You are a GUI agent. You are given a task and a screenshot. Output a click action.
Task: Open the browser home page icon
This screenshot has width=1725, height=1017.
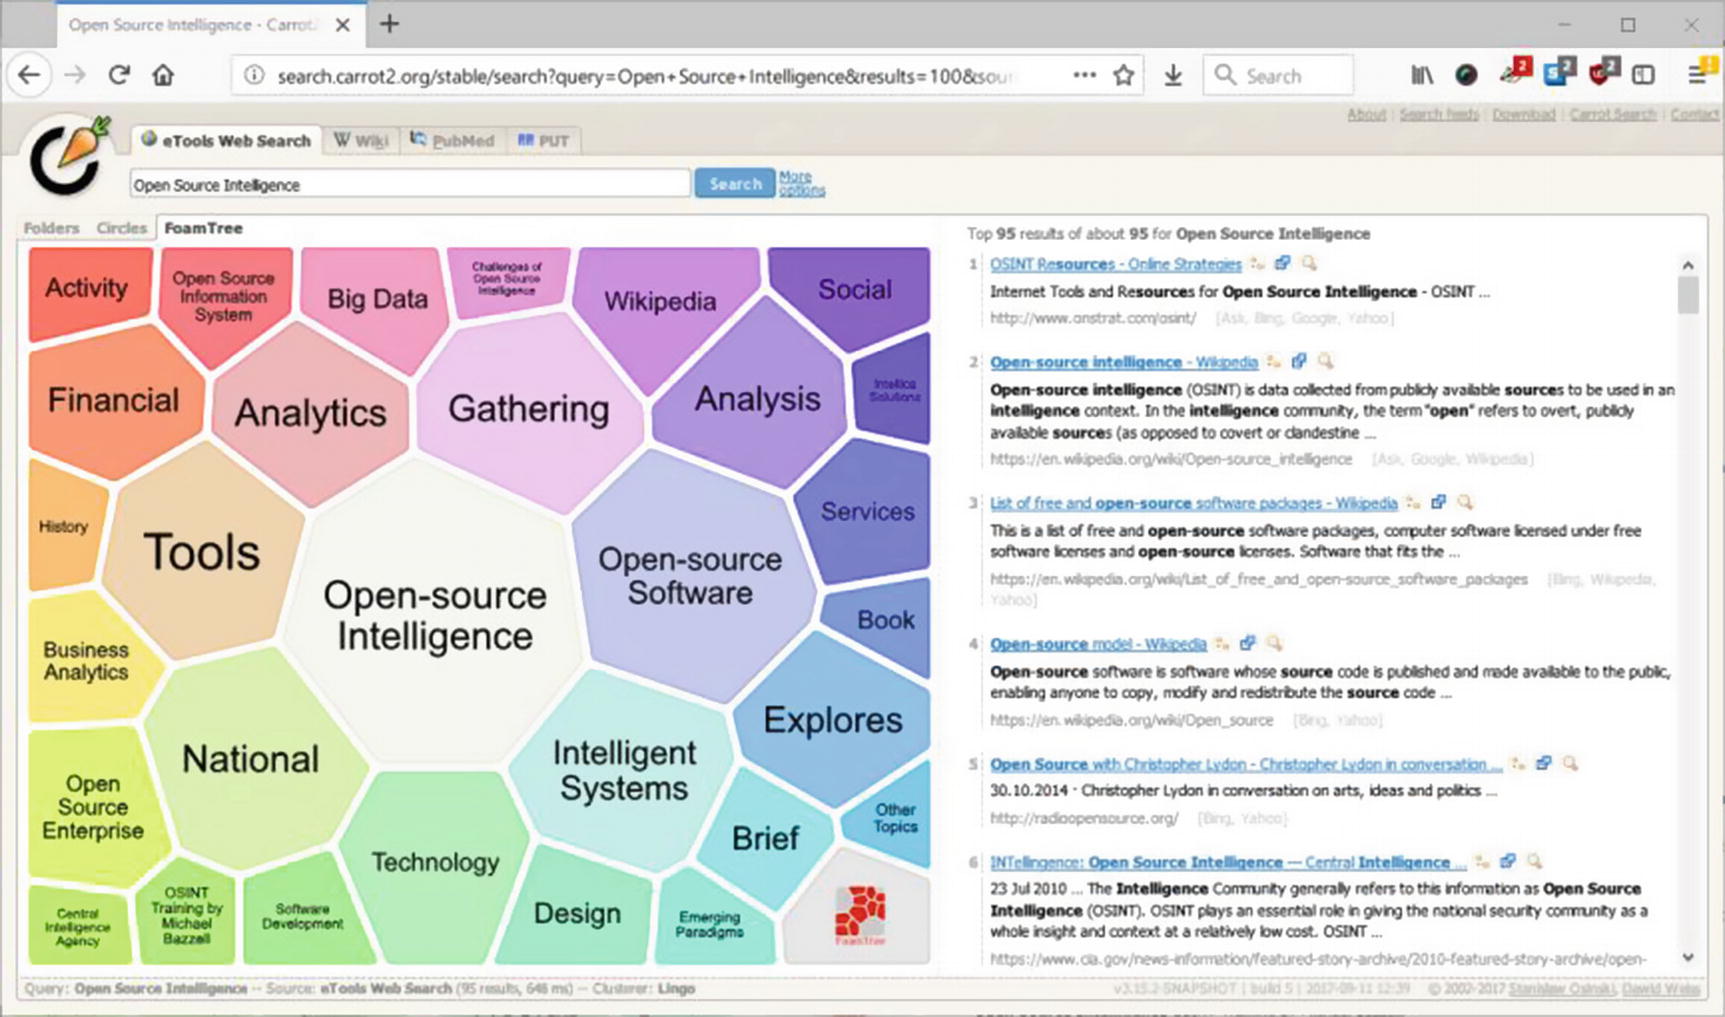[x=163, y=75]
